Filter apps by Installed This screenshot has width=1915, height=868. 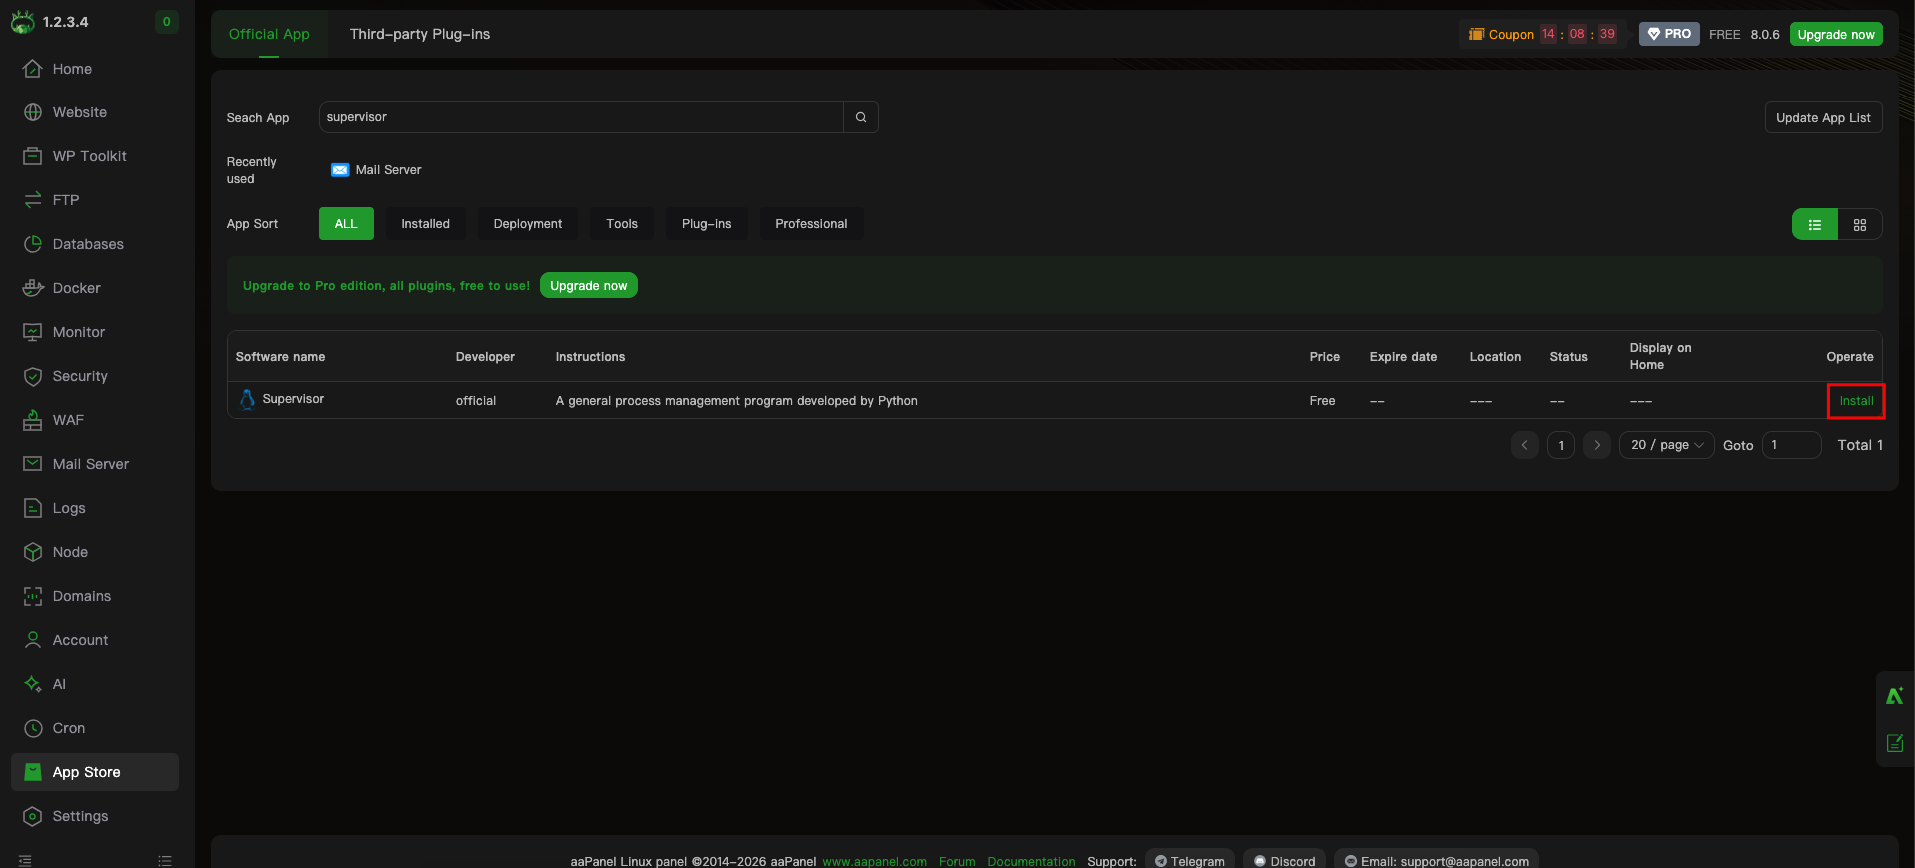(x=426, y=224)
